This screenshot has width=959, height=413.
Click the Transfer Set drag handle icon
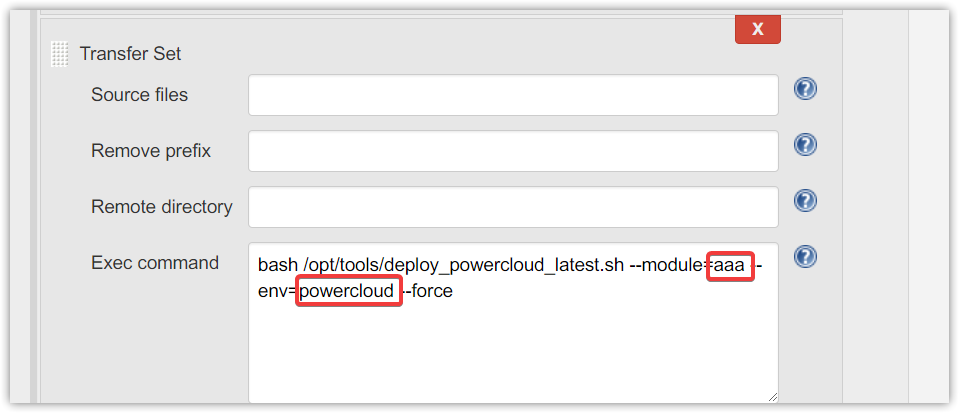pyautogui.click(x=59, y=54)
